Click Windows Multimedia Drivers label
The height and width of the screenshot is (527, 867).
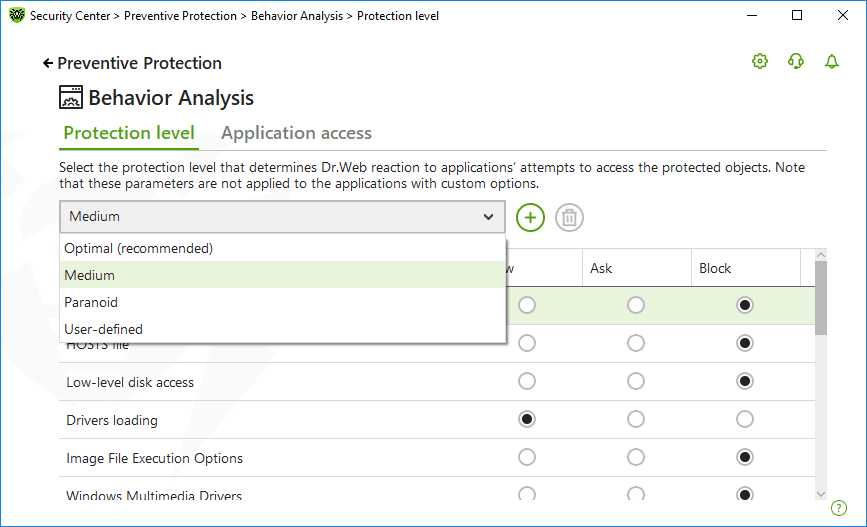tap(154, 495)
